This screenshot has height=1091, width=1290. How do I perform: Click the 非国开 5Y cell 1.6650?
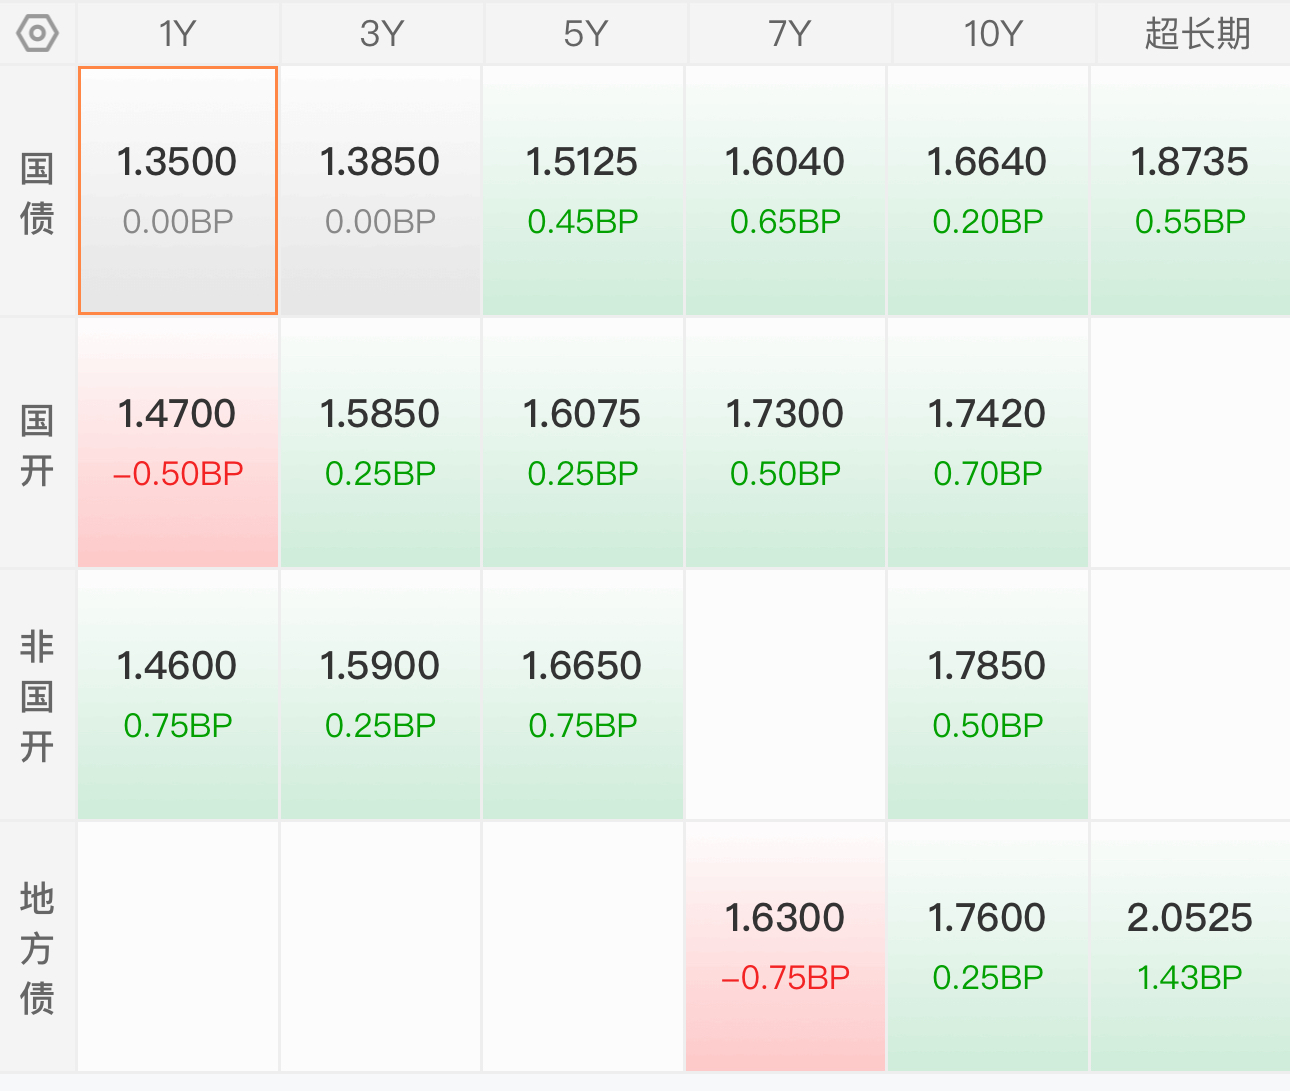click(x=582, y=695)
